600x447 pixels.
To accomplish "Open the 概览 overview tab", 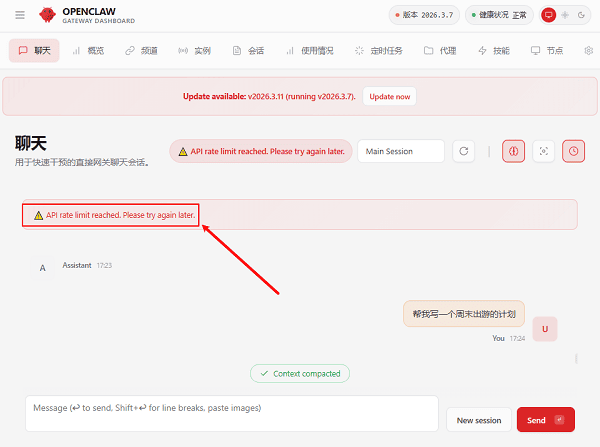I will [x=88, y=51].
